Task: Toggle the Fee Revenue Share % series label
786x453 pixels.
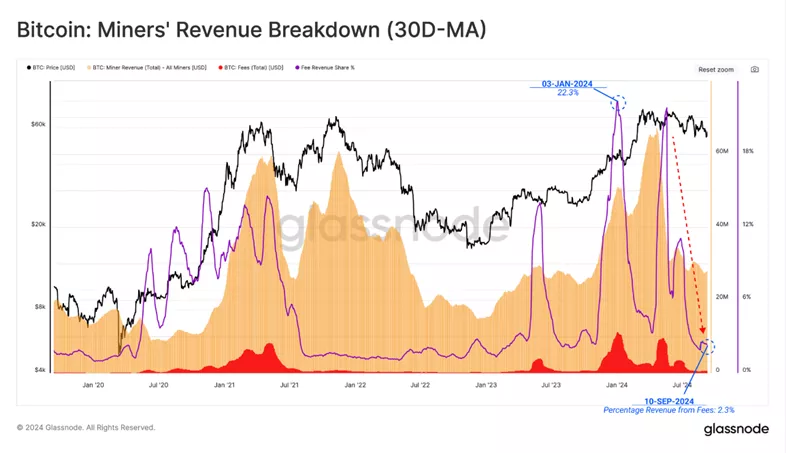Action: click(x=328, y=68)
